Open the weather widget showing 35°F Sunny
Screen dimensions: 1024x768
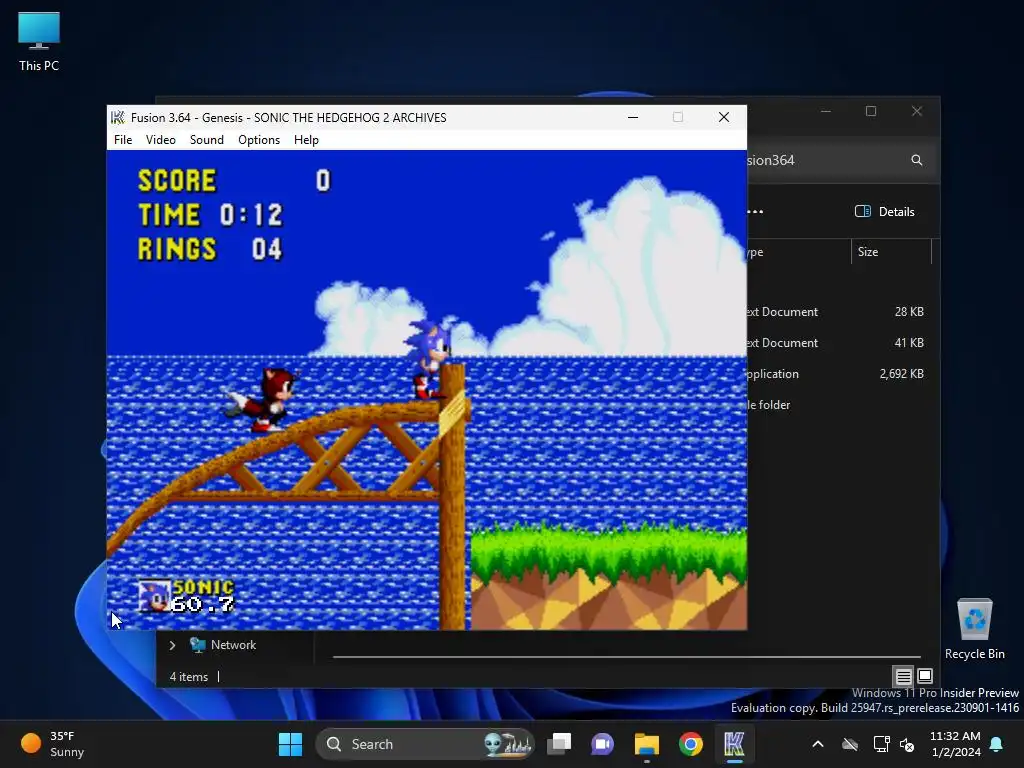(x=52, y=744)
